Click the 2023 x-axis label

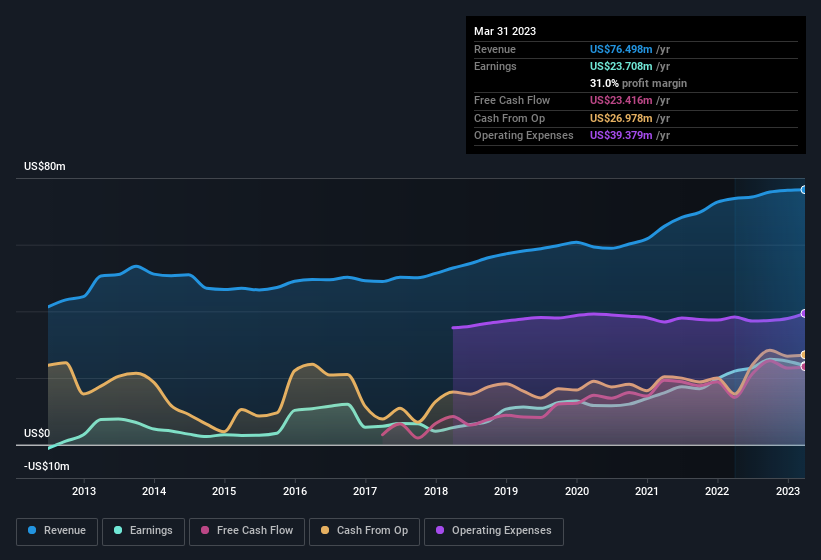(x=787, y=491)
